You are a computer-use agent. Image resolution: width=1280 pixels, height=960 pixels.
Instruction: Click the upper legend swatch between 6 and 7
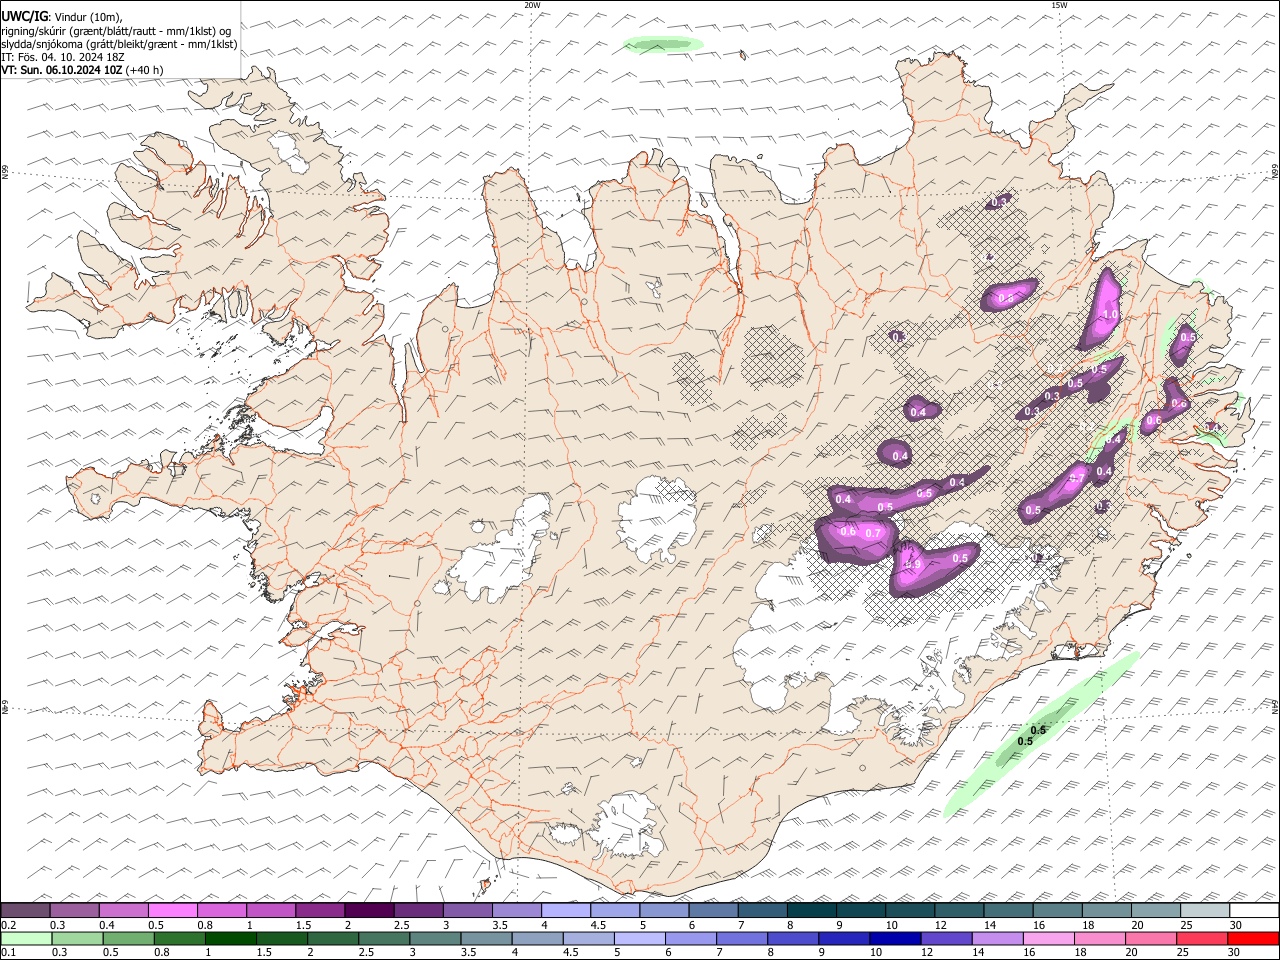tap(713, 910)
